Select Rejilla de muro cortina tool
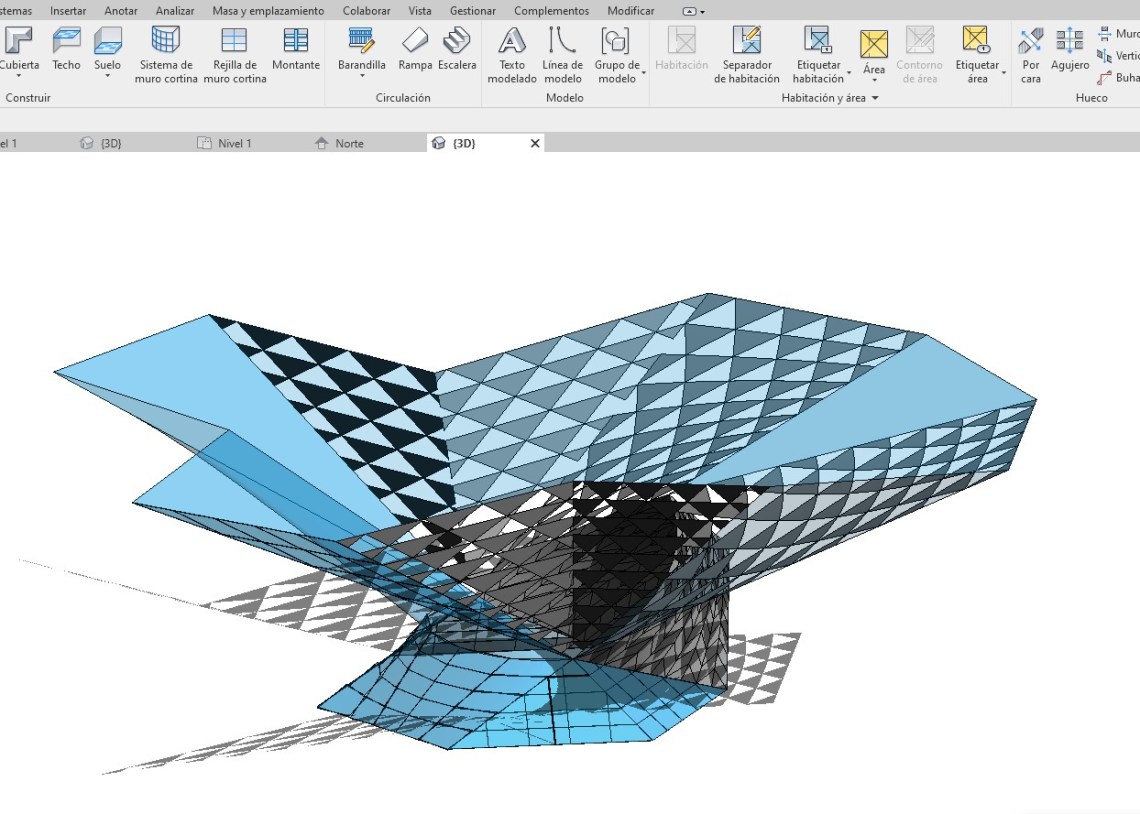 (234, 48)
